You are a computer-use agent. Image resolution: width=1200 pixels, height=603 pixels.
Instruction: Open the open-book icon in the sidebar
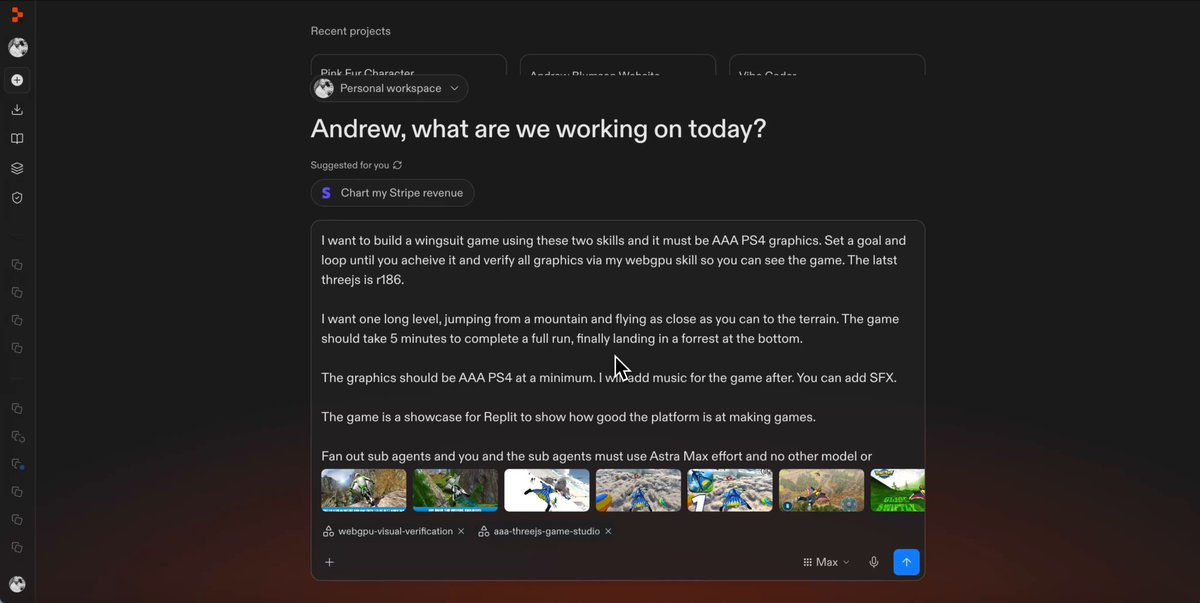click(17, 139)
